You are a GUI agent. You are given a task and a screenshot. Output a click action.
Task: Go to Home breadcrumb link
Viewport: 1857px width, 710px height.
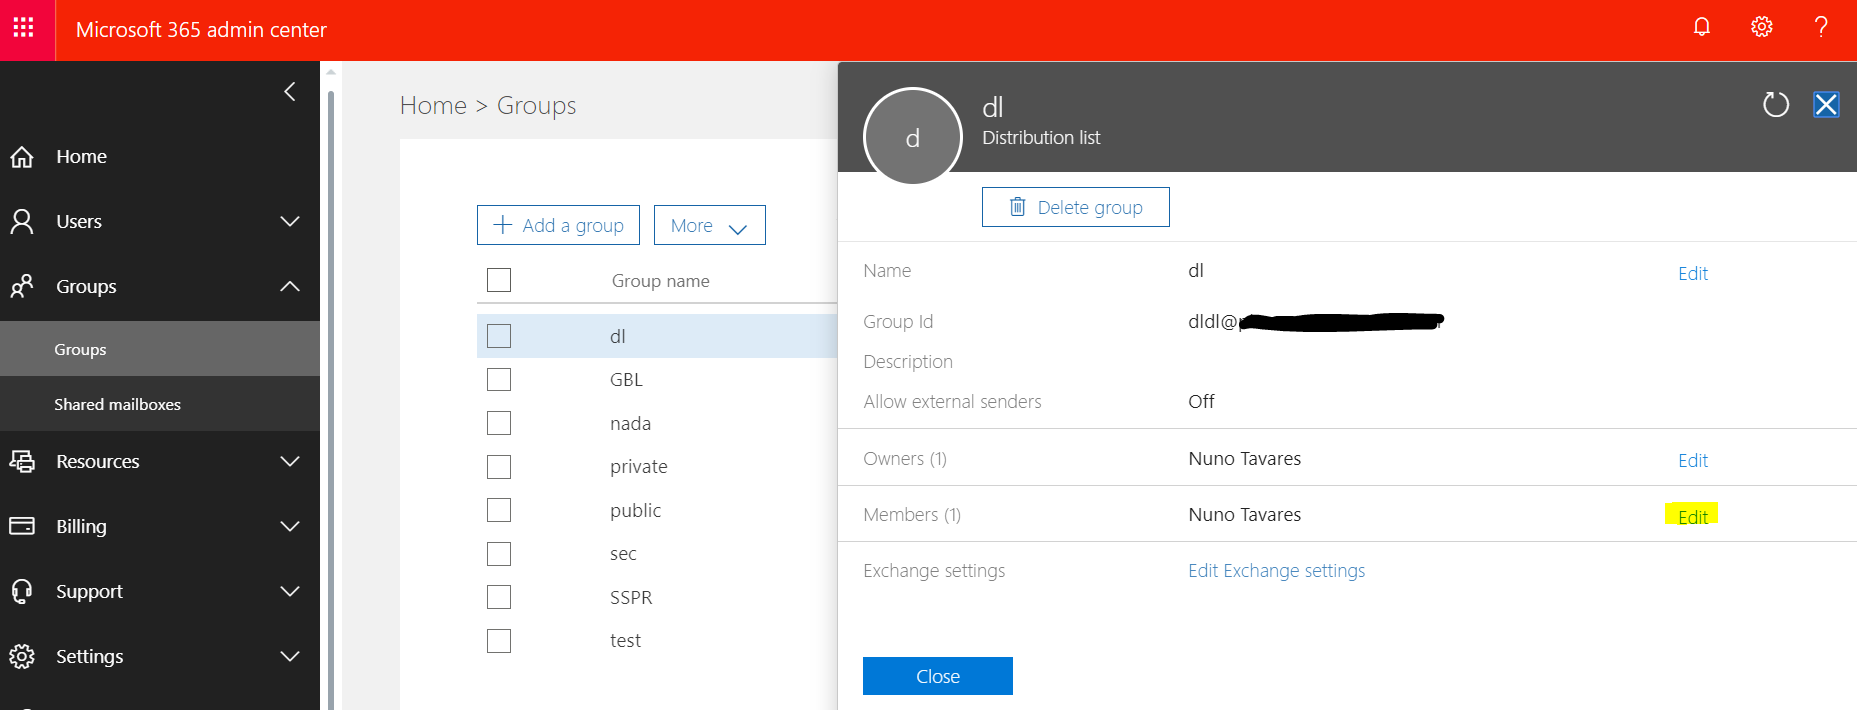[433, 105]
